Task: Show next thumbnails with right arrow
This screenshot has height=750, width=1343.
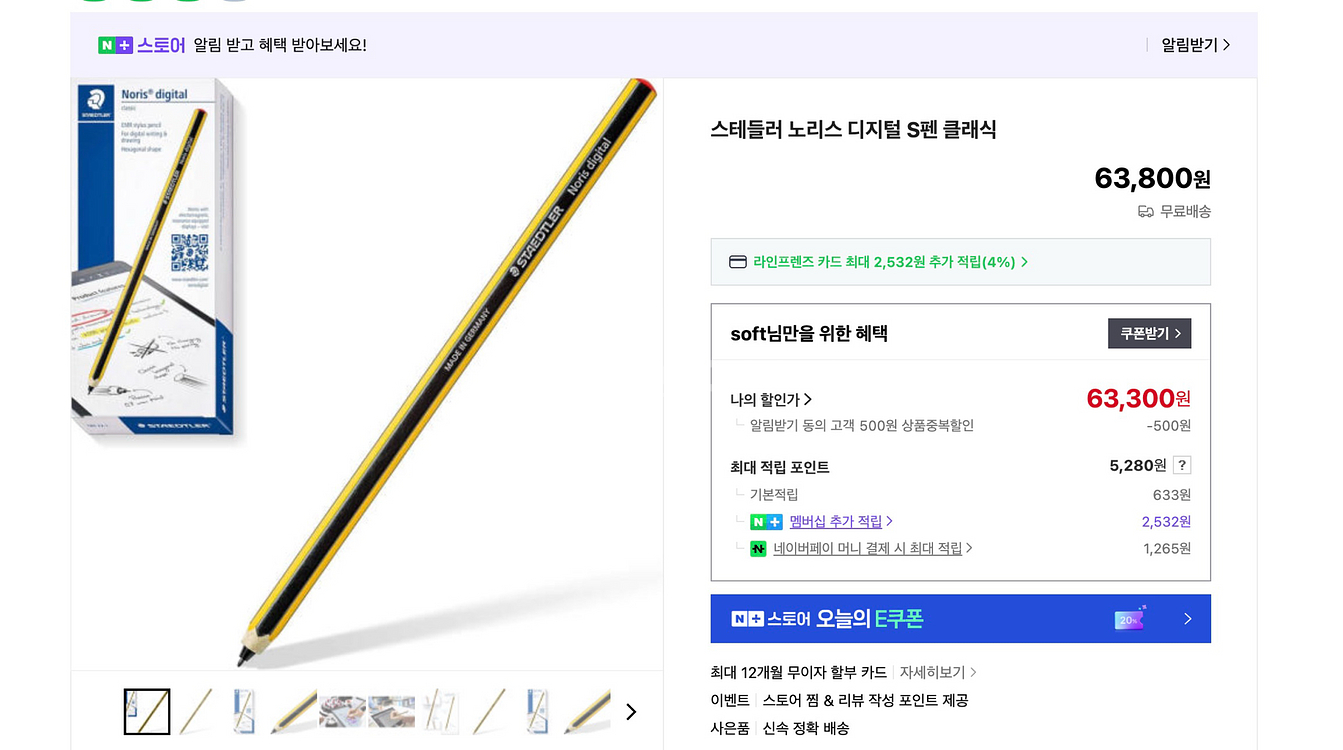Action: point(631,712)
